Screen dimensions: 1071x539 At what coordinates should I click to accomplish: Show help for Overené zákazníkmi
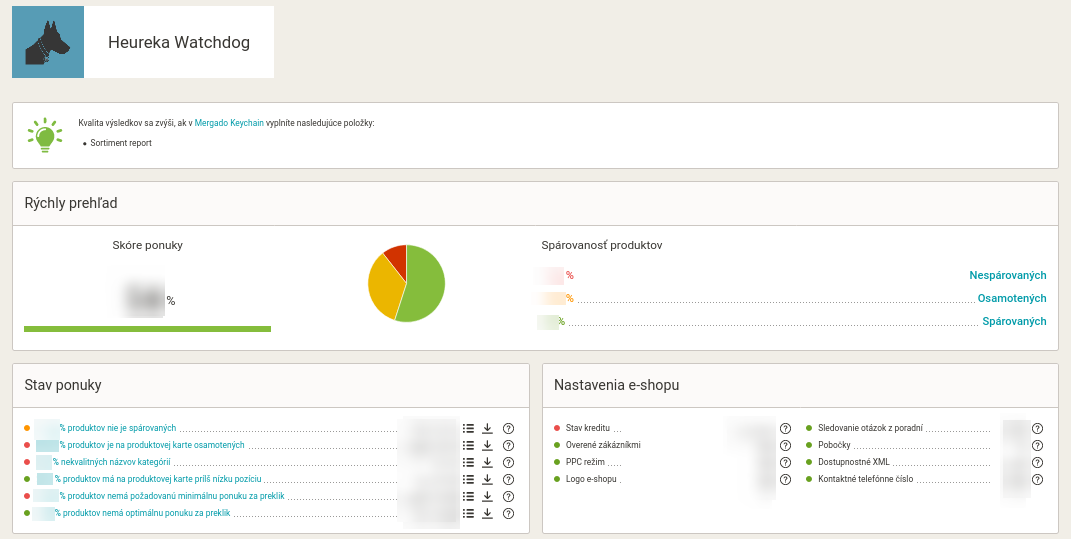click(x=785, y=445)
